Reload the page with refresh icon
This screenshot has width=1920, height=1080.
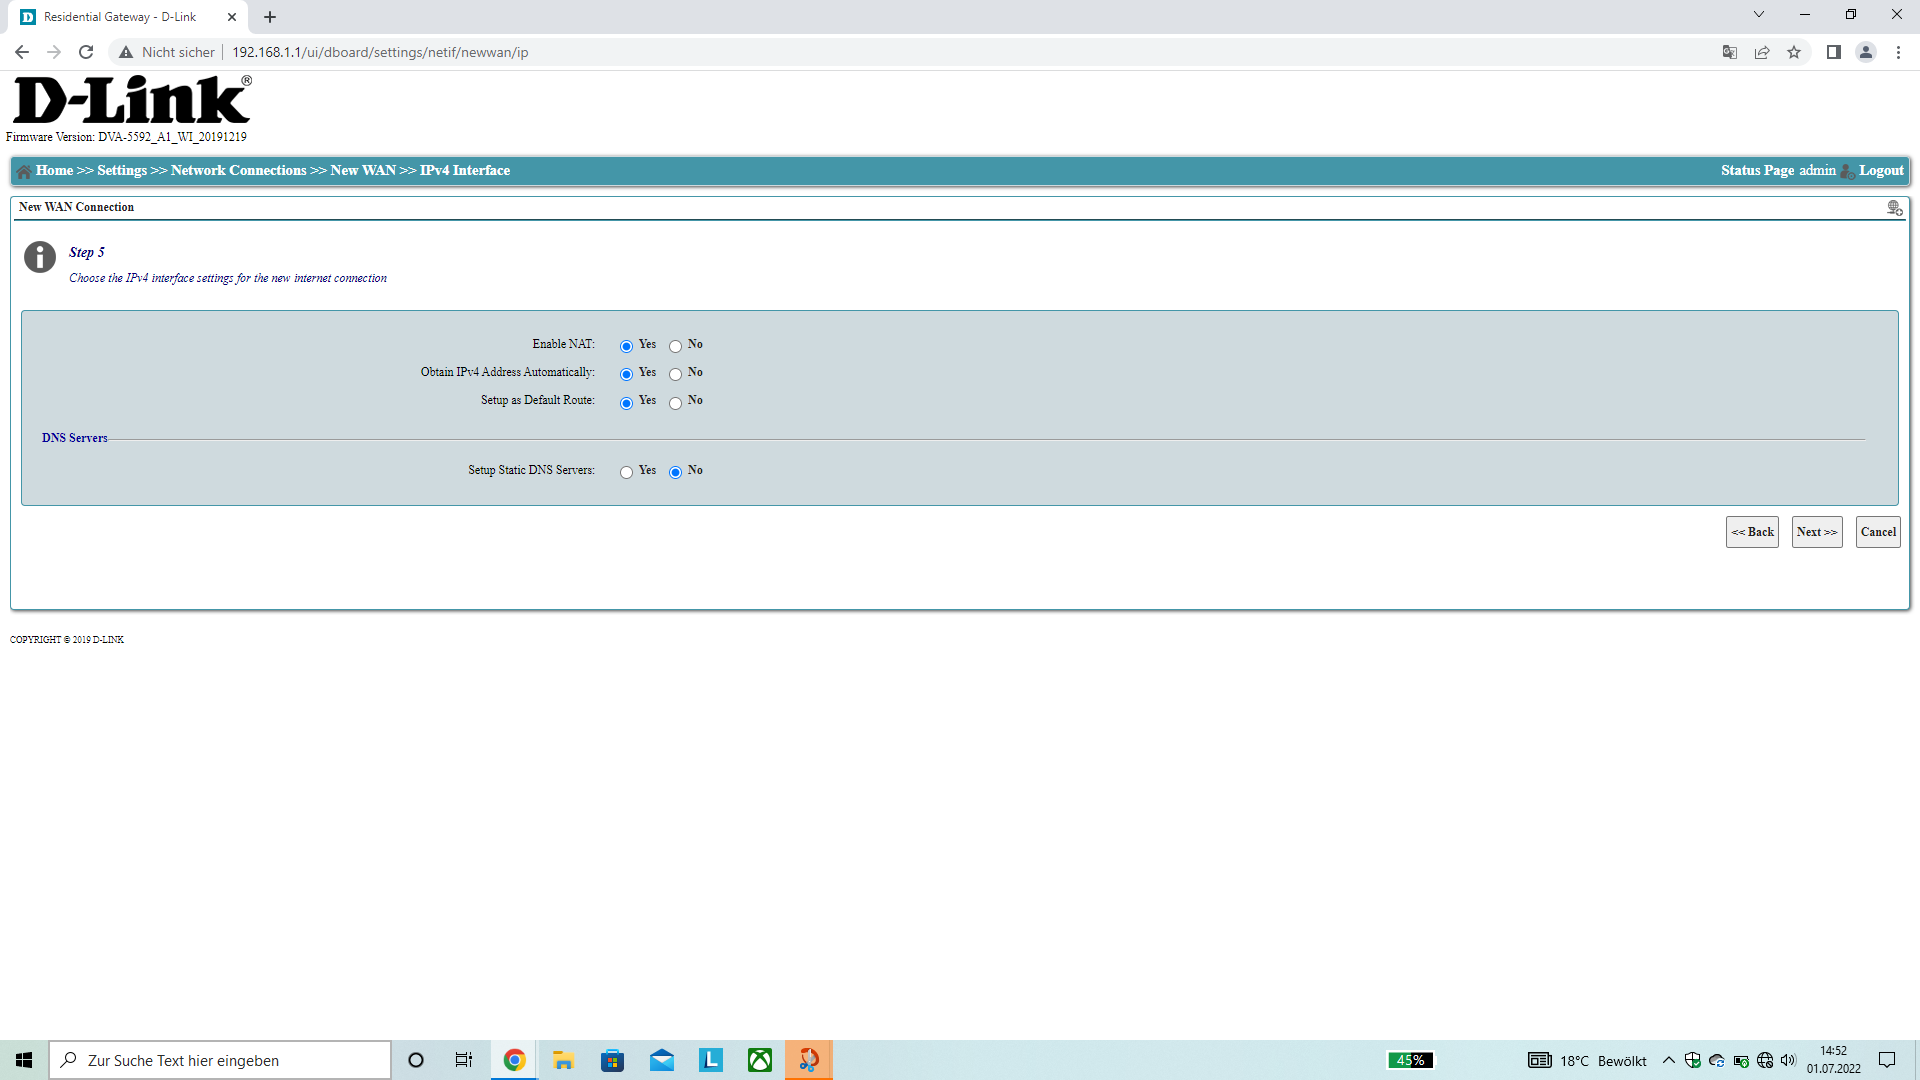click(86, 52)
